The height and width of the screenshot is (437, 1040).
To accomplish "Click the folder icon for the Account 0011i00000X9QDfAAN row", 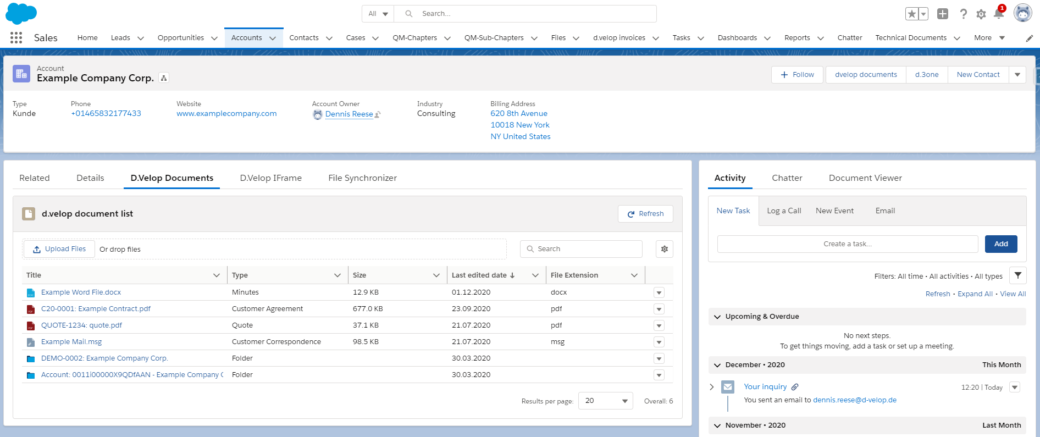I will coord(30,375).
